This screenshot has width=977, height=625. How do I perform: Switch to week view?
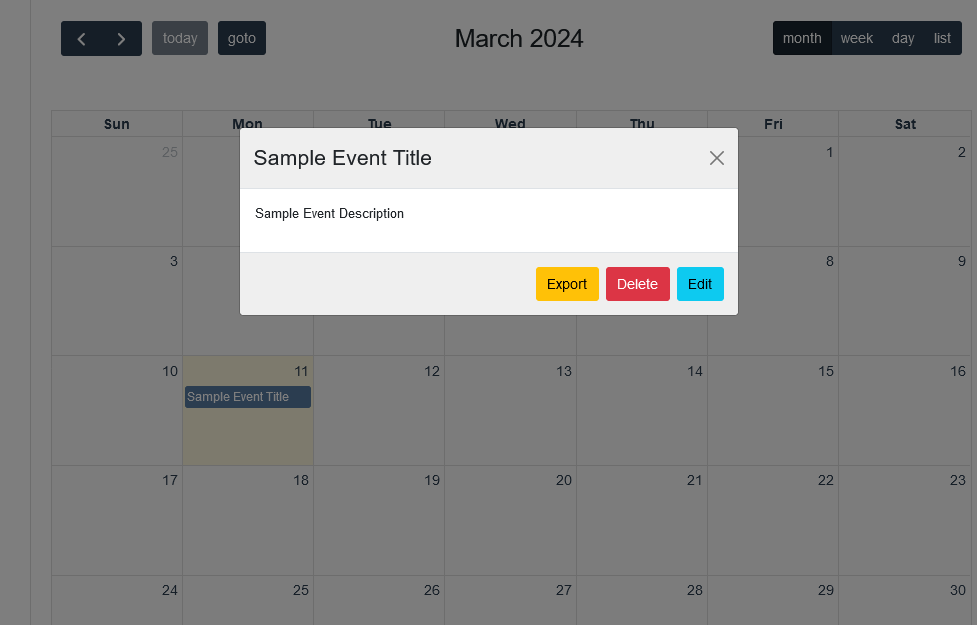pyautogui.click(x=856, y=39)
